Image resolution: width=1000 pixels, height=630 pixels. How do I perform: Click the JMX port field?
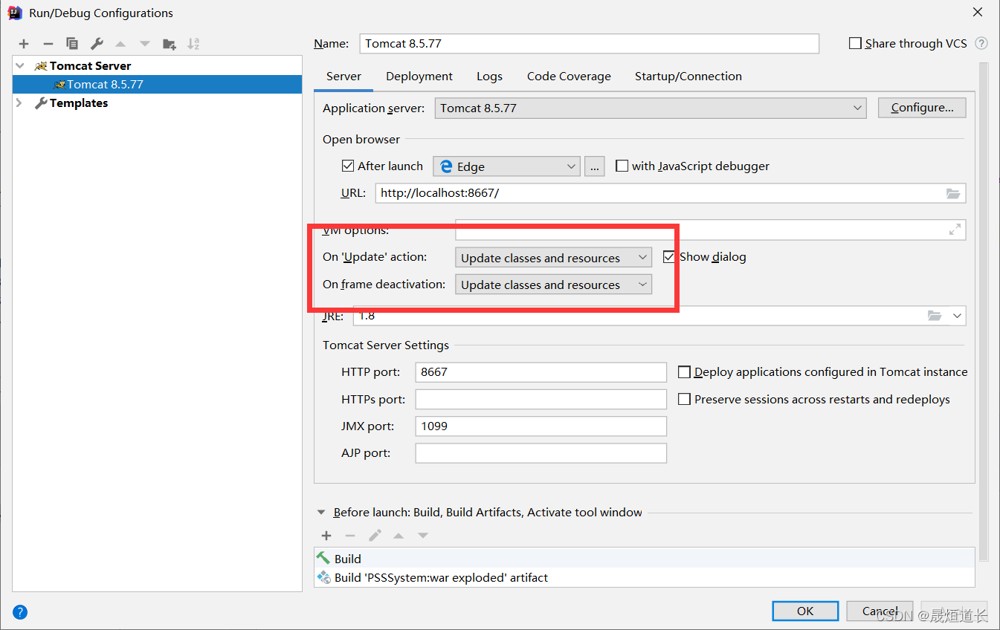(541, 426)
